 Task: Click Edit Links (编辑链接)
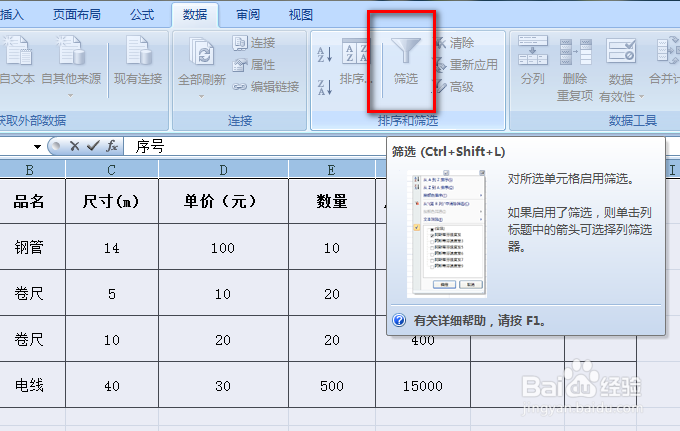tap(266, 87)
